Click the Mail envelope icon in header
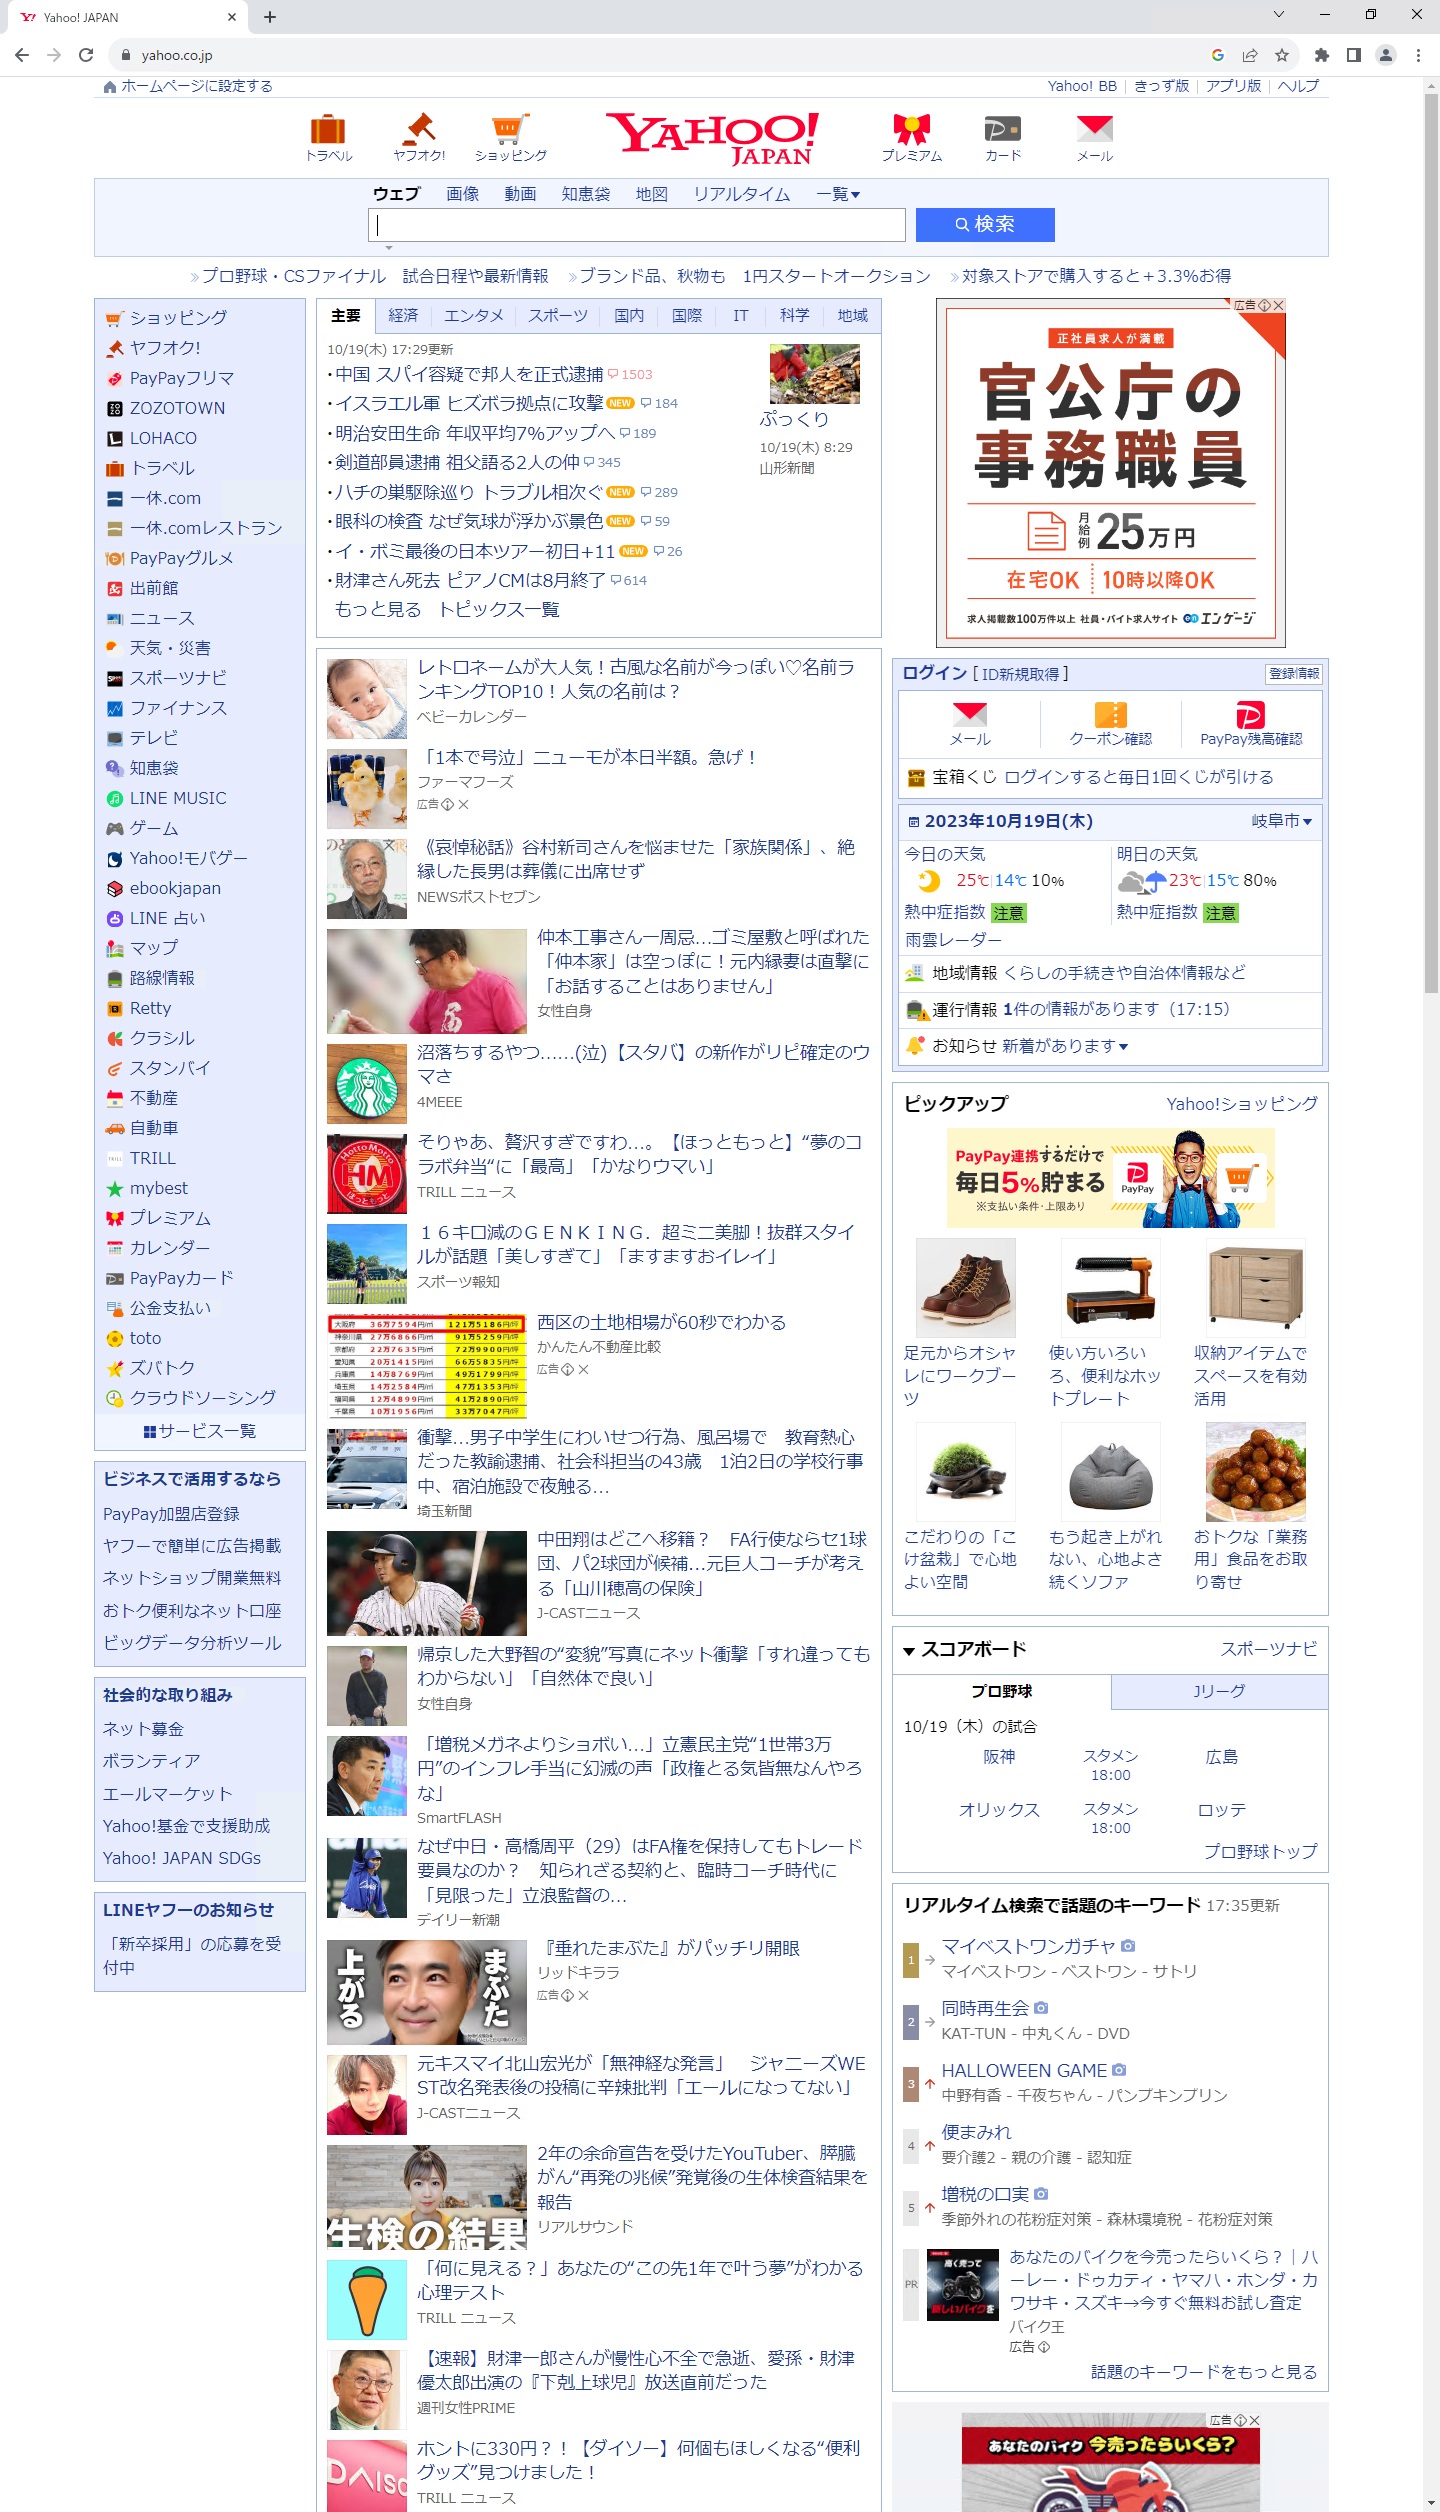Screen dimensions: 1440x2512 coord(1094,131)
